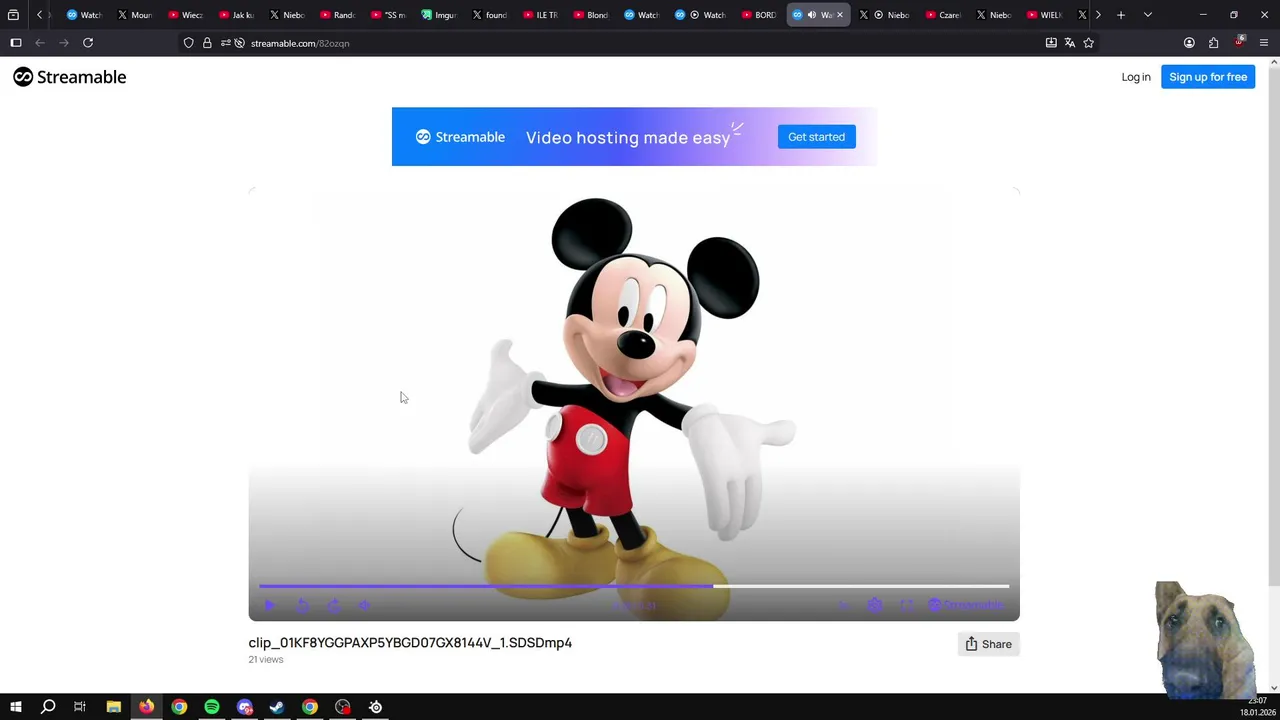The height and width of the screenshot is (720, 1280).
Task: List all tabs with the dropdown arrow
Action: [1147, 15]
